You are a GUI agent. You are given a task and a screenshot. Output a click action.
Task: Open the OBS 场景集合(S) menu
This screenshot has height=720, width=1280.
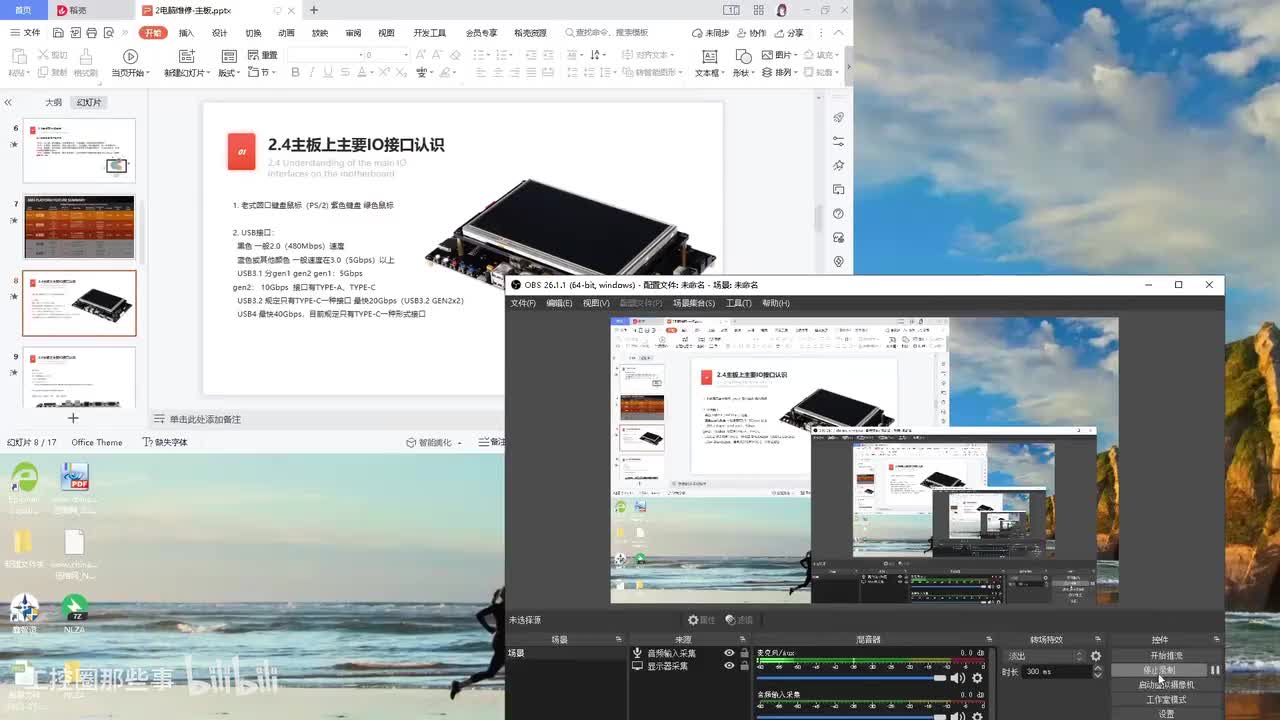tap(693, 303)
